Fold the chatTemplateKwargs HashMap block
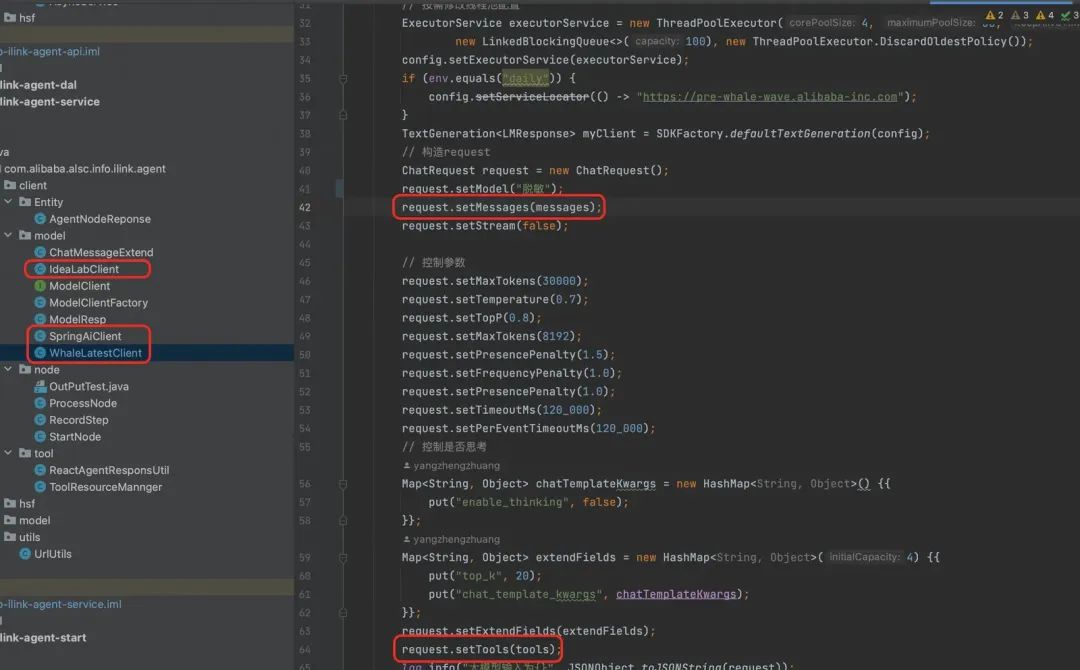This screenshot has width=1080, height=670. (x=342, y=484)
